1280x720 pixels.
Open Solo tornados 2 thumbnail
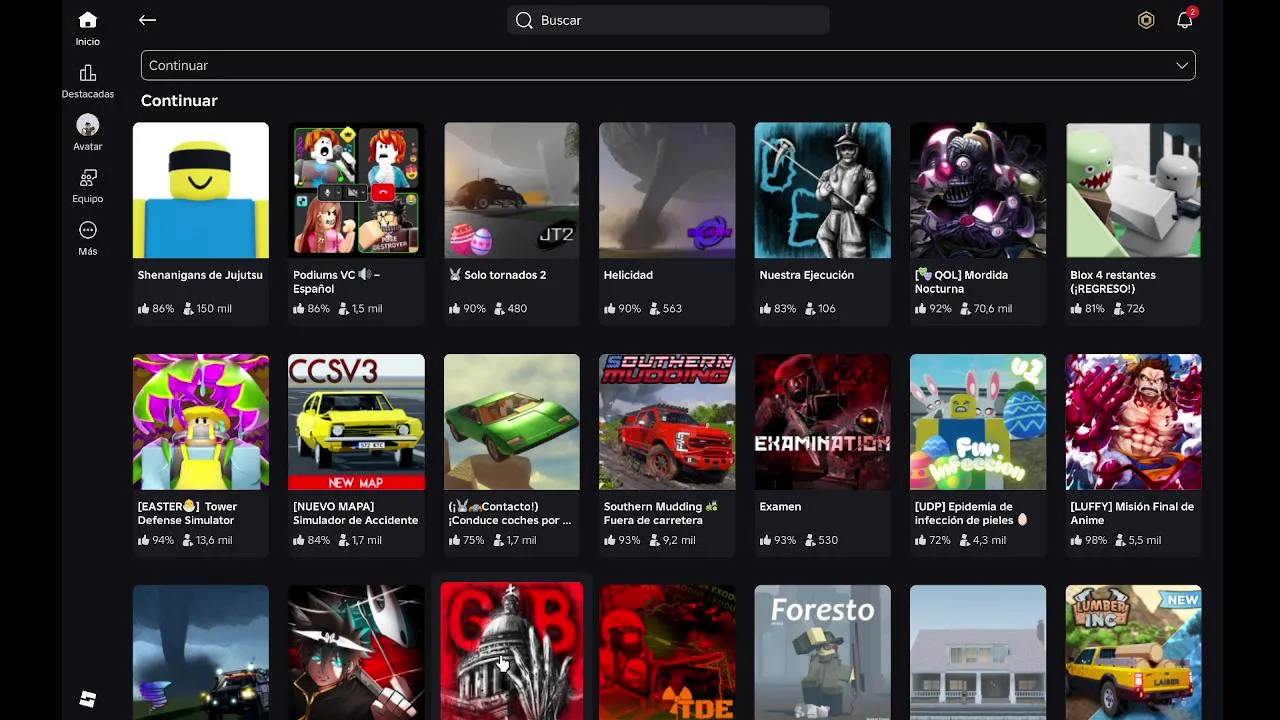click(x=512, y=190)
